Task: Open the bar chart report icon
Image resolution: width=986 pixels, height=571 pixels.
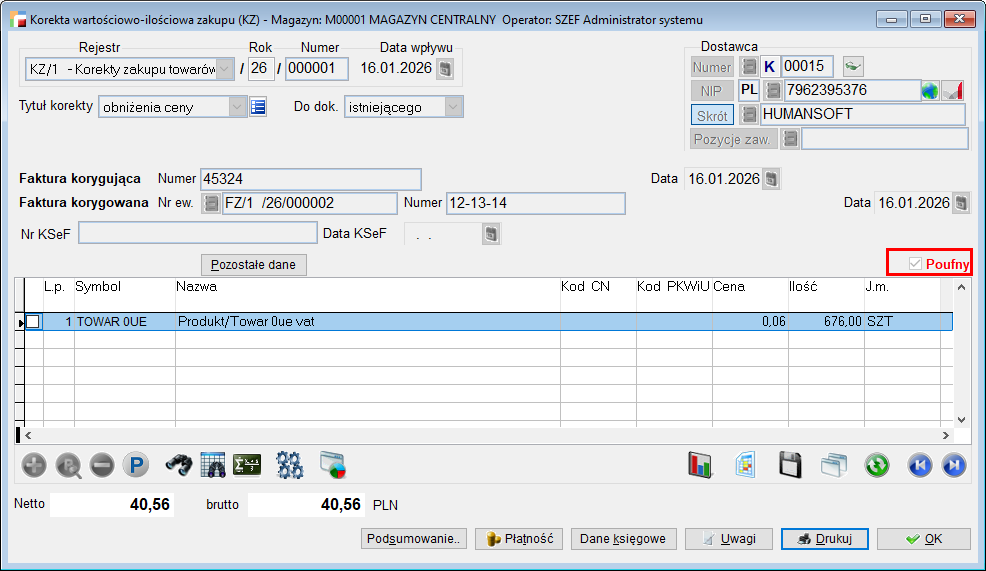Action: pyautogui.click(x=699, y=464)
